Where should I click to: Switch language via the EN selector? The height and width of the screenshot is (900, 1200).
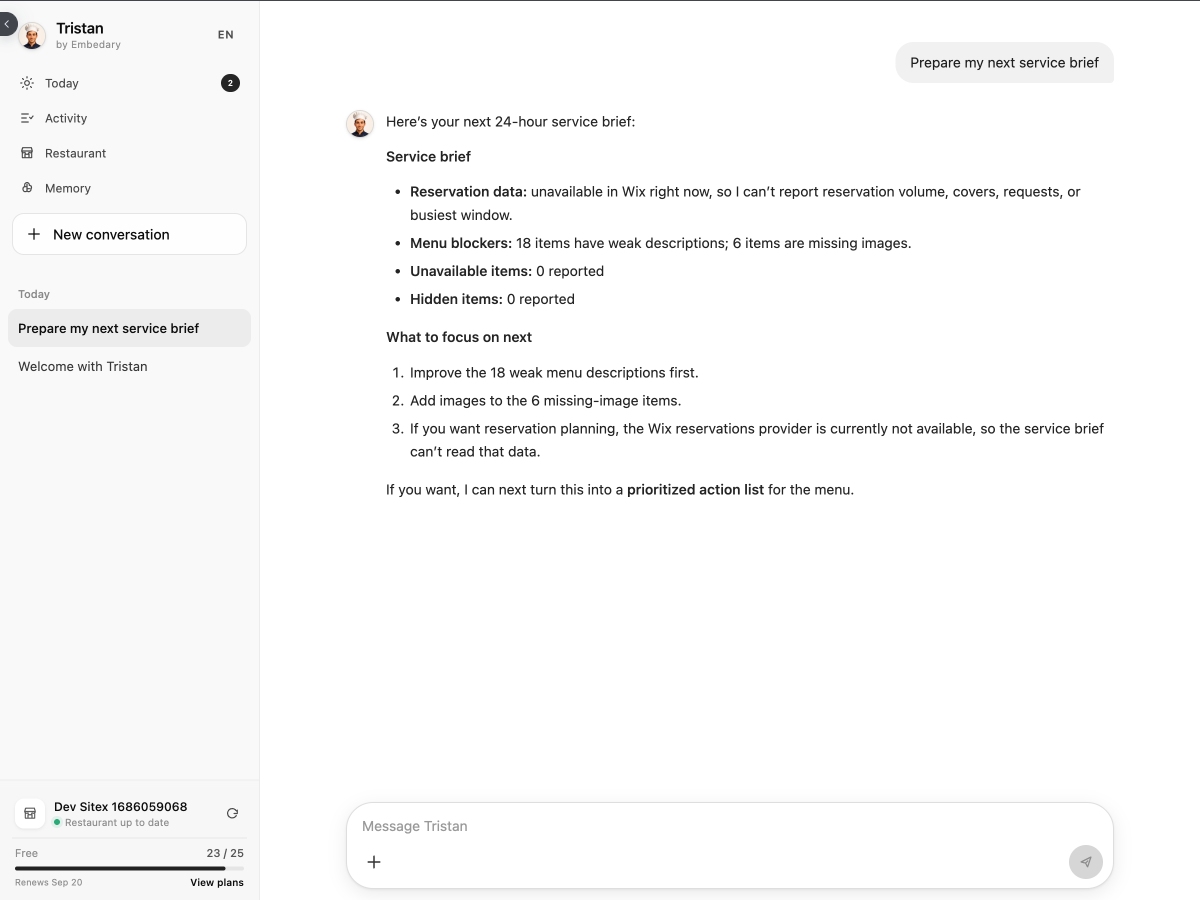point(226,35)
